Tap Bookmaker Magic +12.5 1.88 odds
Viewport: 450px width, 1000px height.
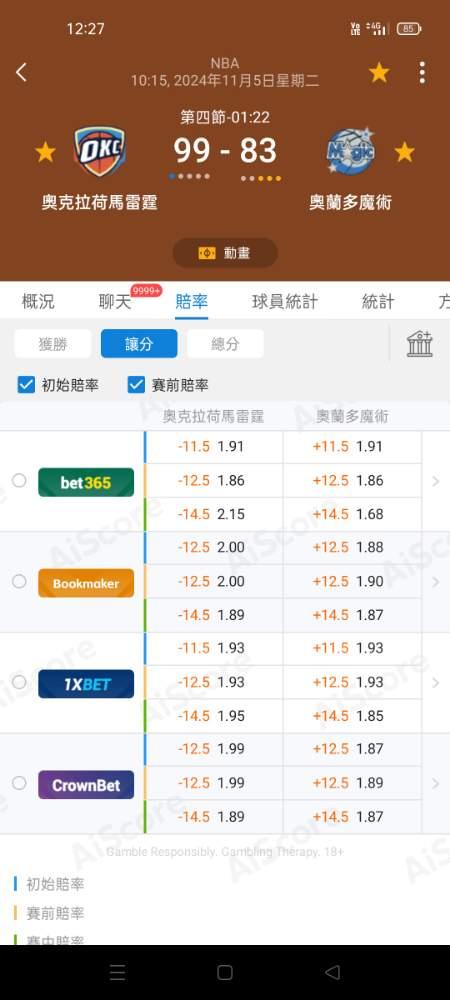click(352, 547)
